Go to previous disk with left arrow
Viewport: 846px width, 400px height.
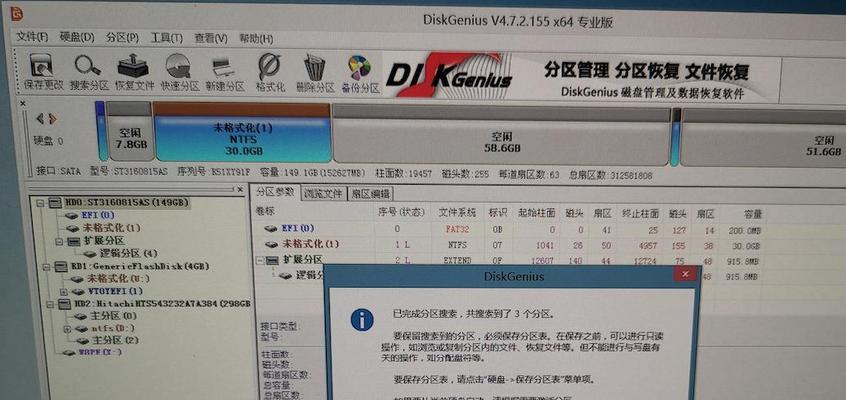coord(39,119)
